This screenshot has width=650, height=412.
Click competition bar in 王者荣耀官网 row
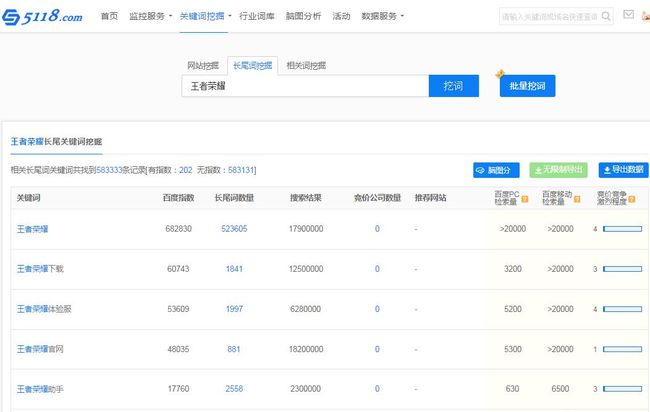[x=622, y=349]
